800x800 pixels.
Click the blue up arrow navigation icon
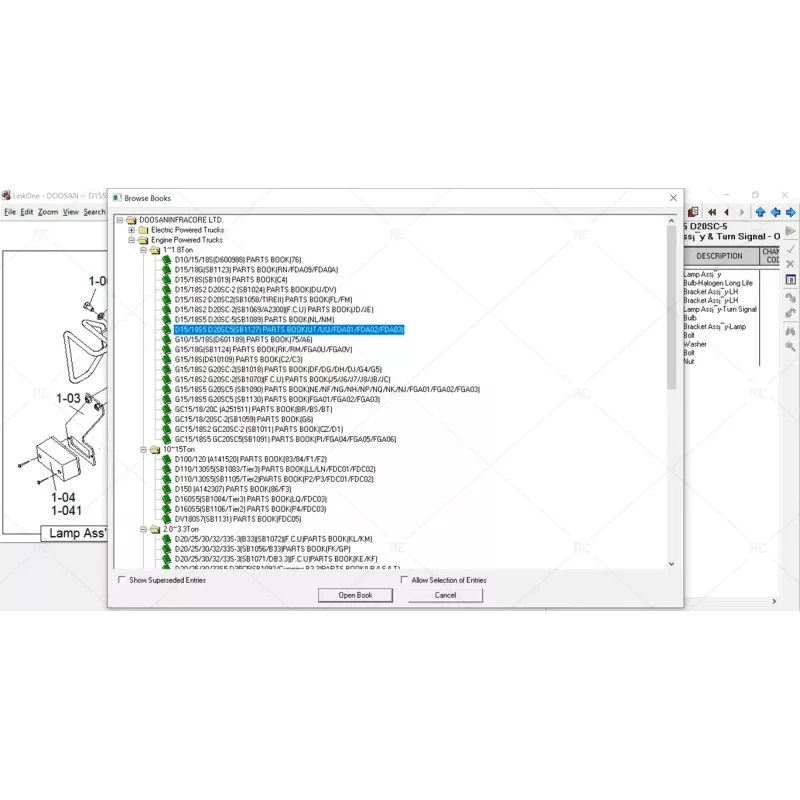pos(760,212)
